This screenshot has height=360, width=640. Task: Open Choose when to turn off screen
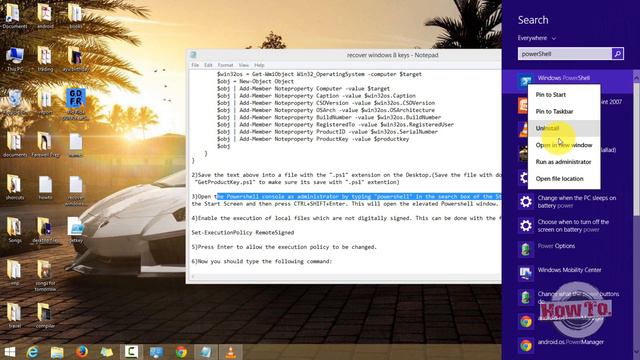click(573, 226)
